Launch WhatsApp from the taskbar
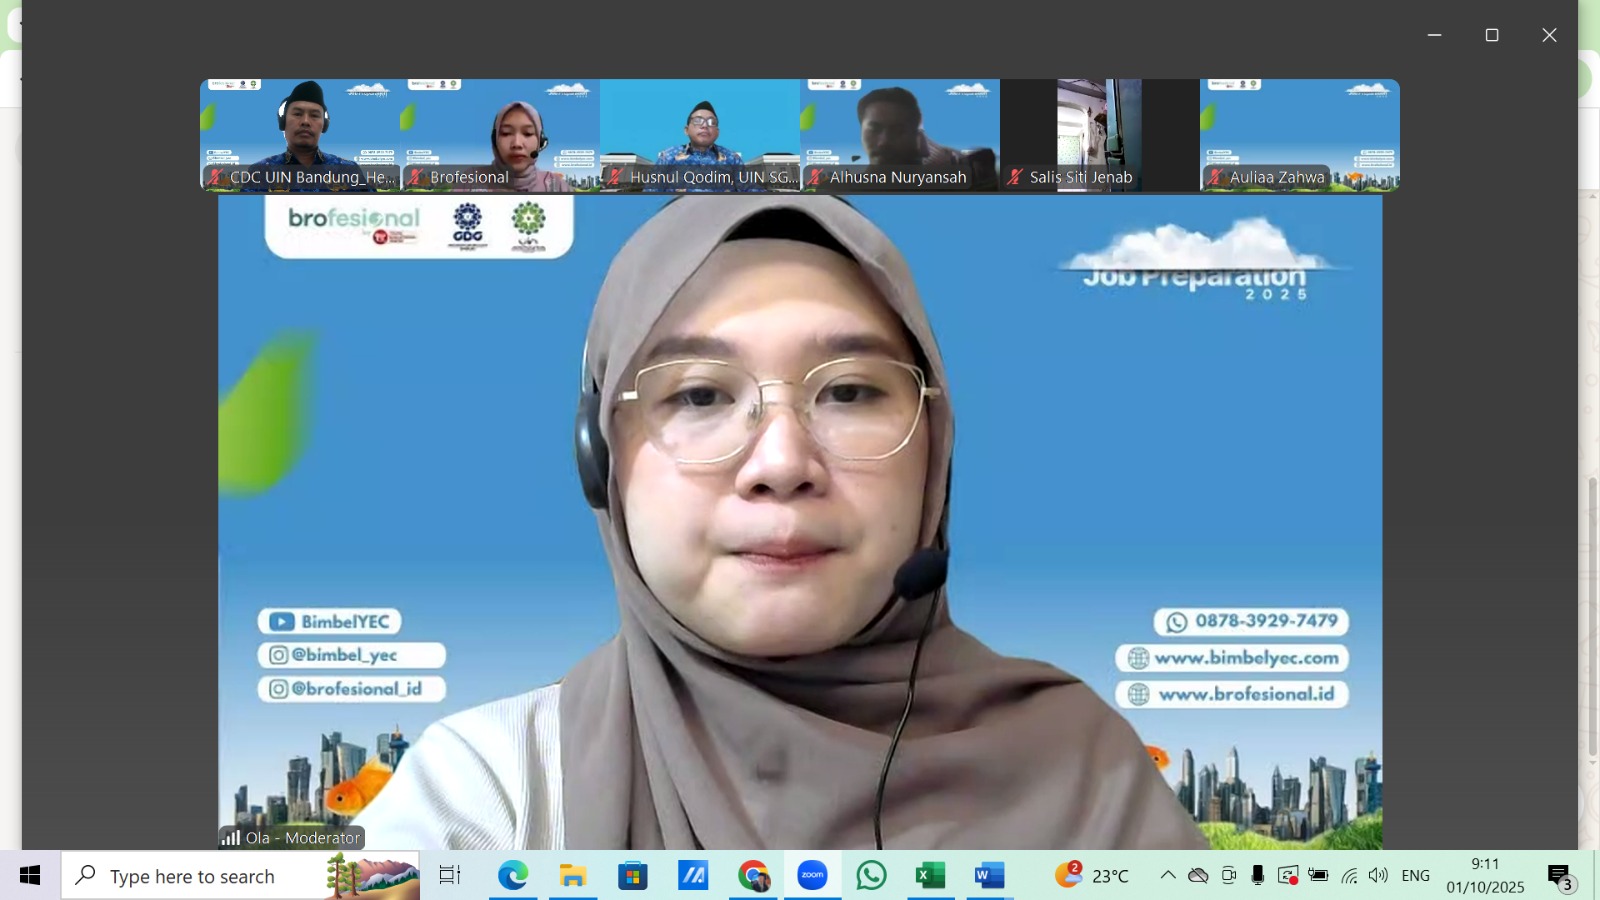The height and width of the screenshot is (900, 1600). [x=871, y=876]
